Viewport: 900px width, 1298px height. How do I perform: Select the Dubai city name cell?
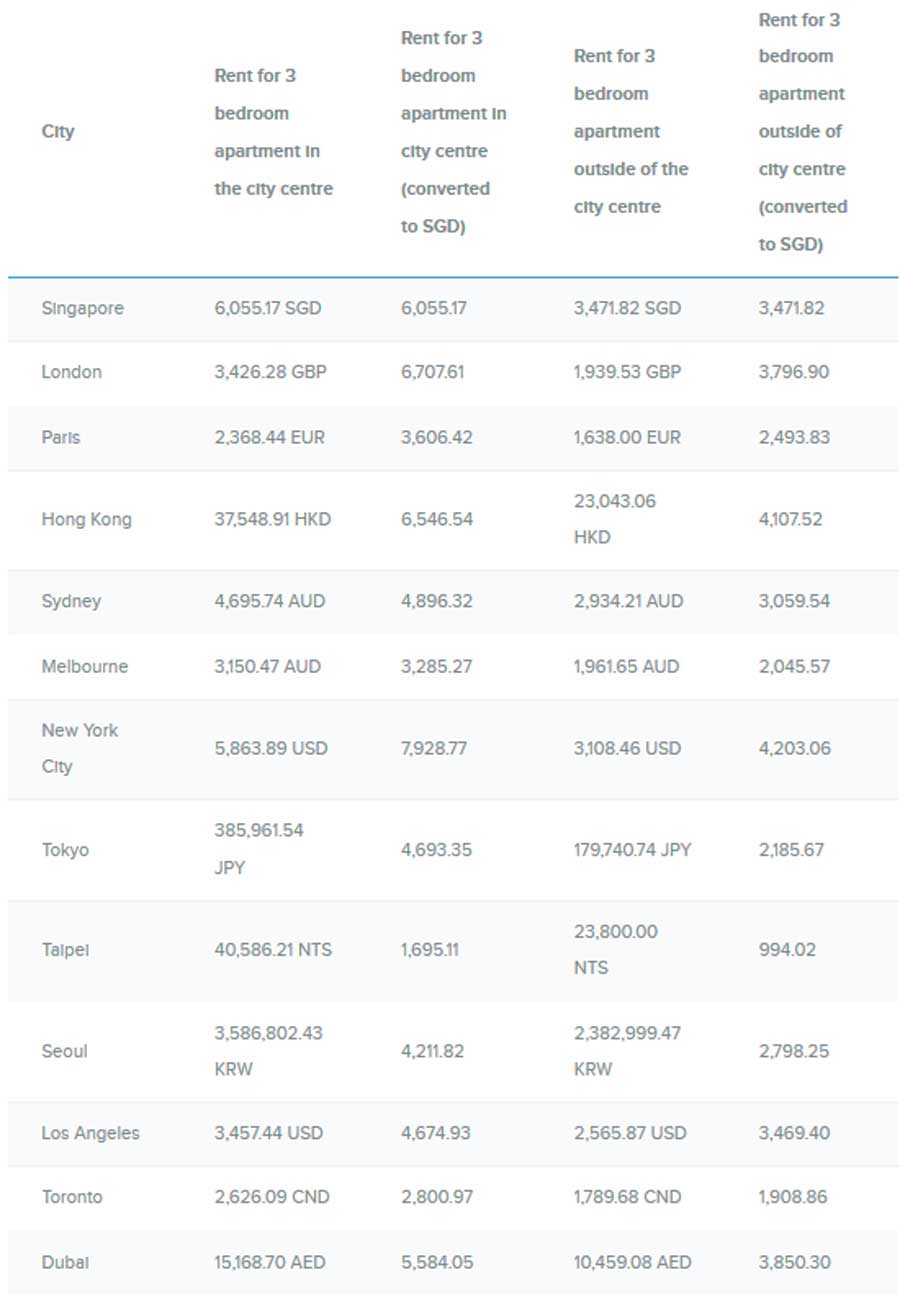[x=65, y=1262]
